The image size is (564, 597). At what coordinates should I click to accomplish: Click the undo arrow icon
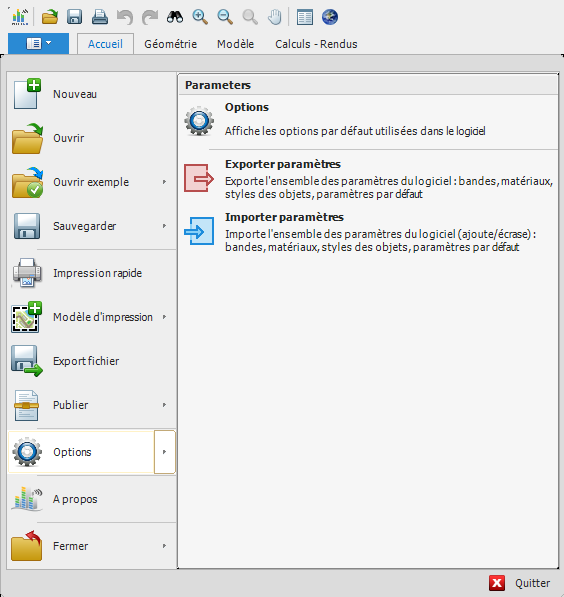(x=125, y=17)
